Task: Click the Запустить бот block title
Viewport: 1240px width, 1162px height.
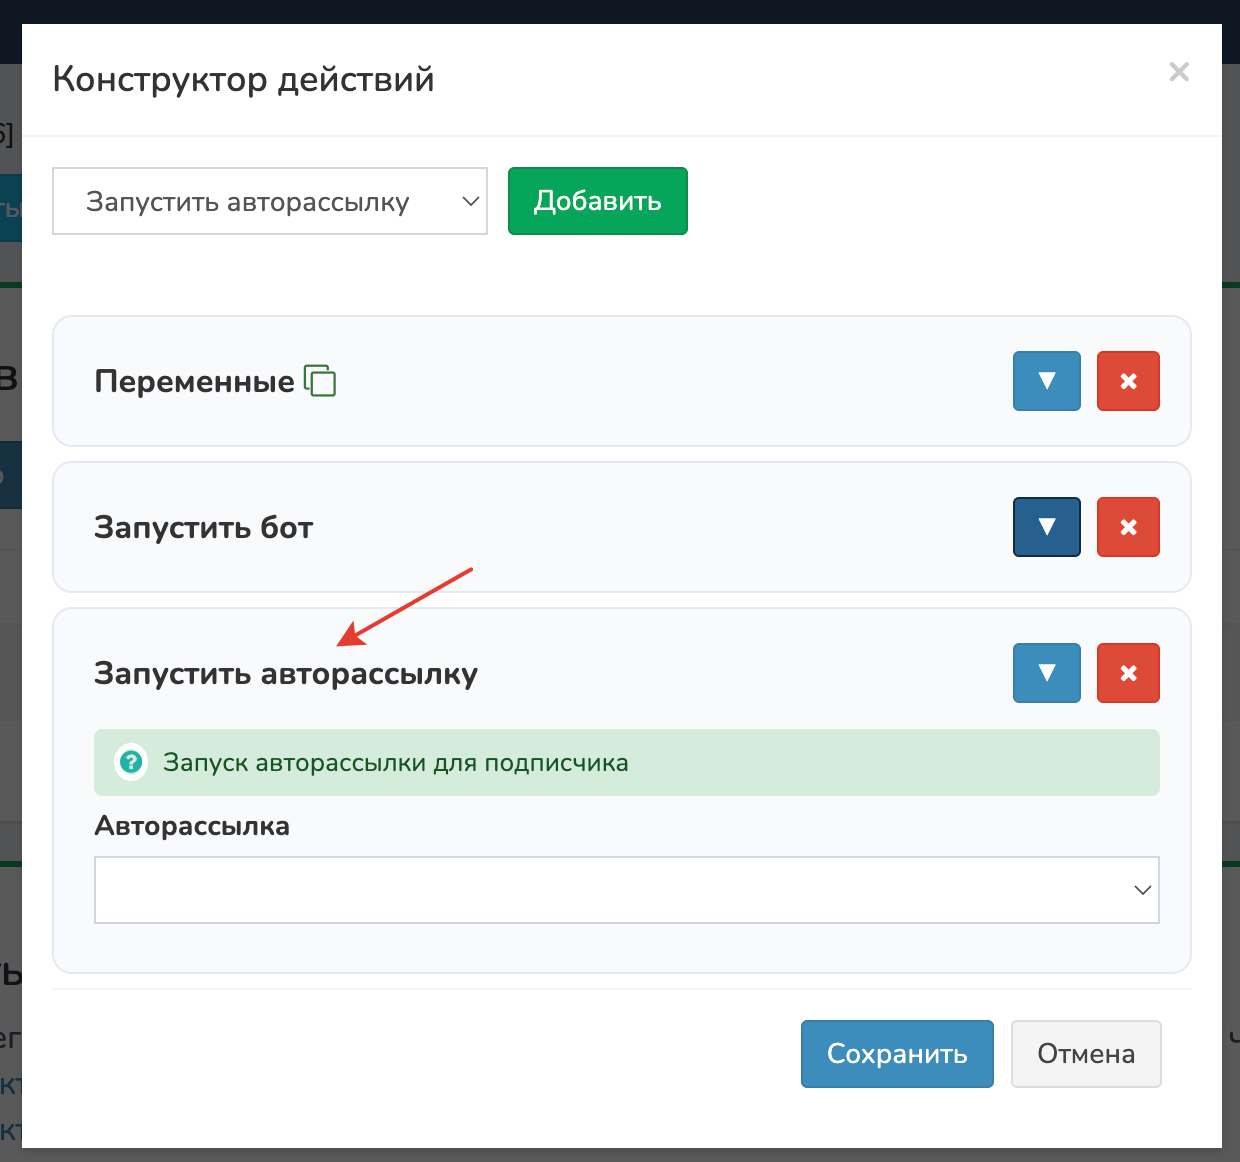Action: (x=204, y=527)
